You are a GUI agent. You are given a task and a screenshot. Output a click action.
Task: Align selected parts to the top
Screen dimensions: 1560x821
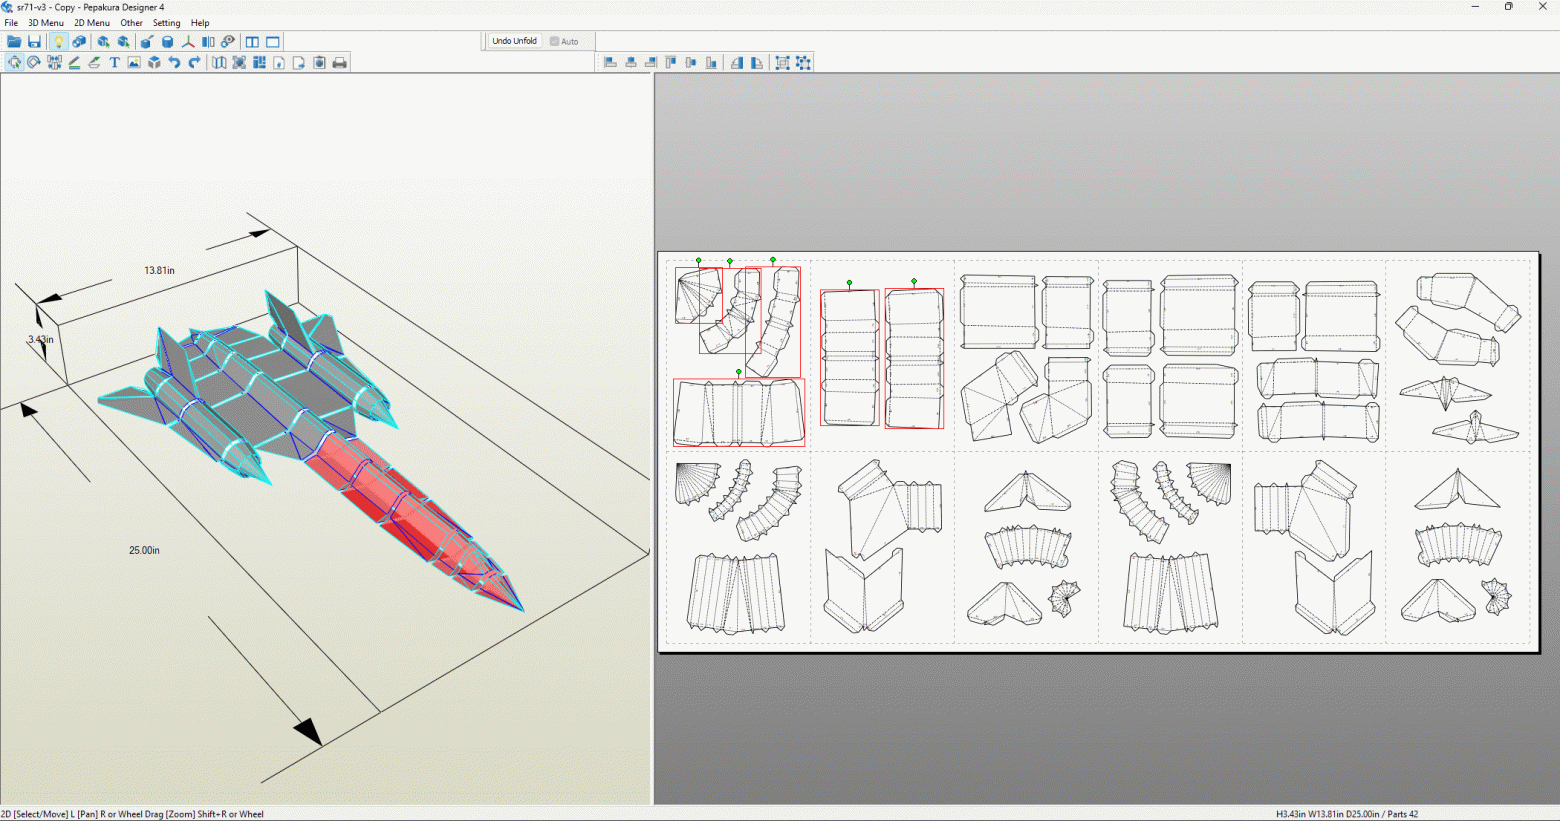coord(670,62)
